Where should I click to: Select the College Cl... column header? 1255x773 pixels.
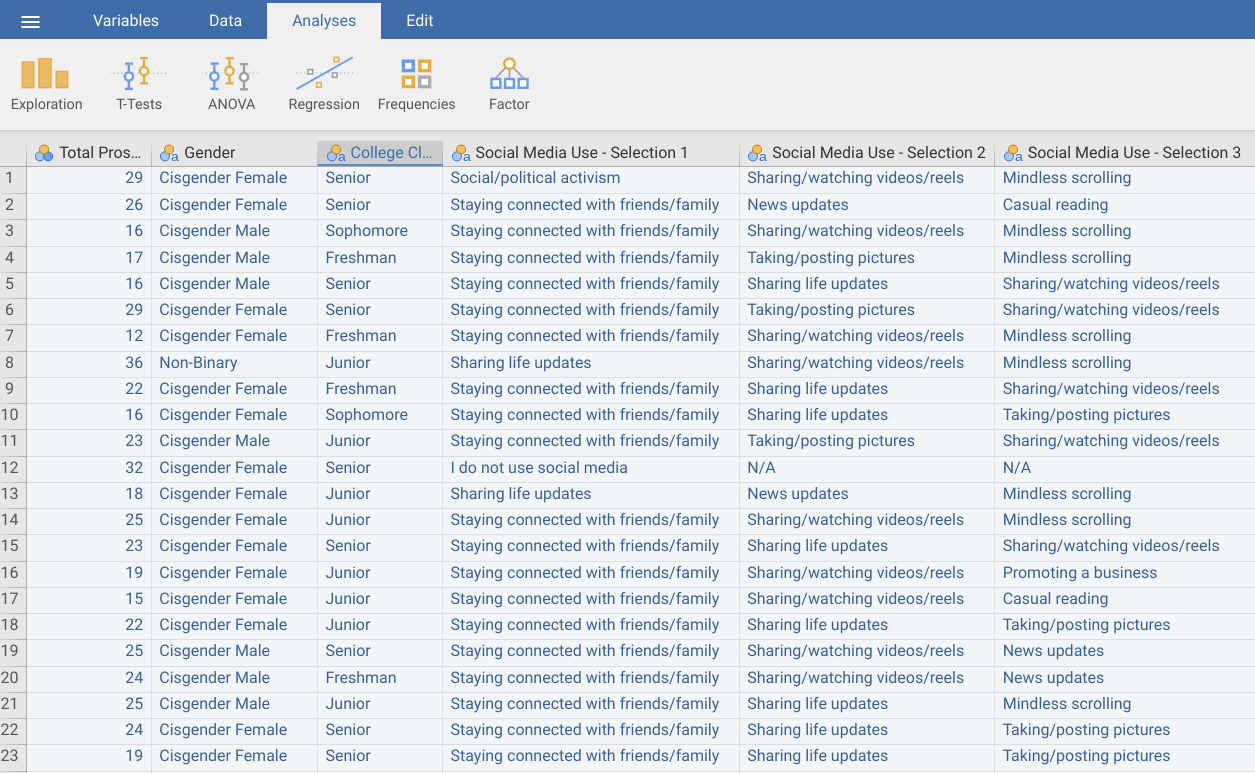380,153
